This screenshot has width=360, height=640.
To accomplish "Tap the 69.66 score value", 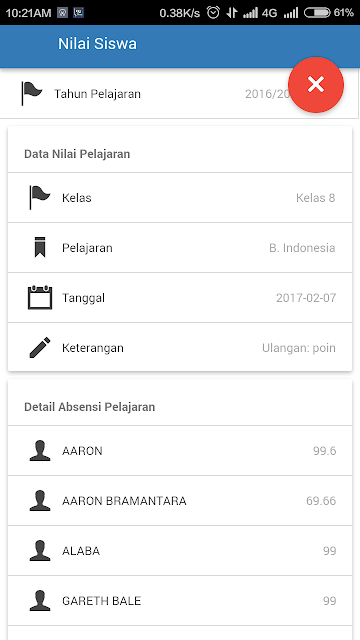I will coord(321,501).
